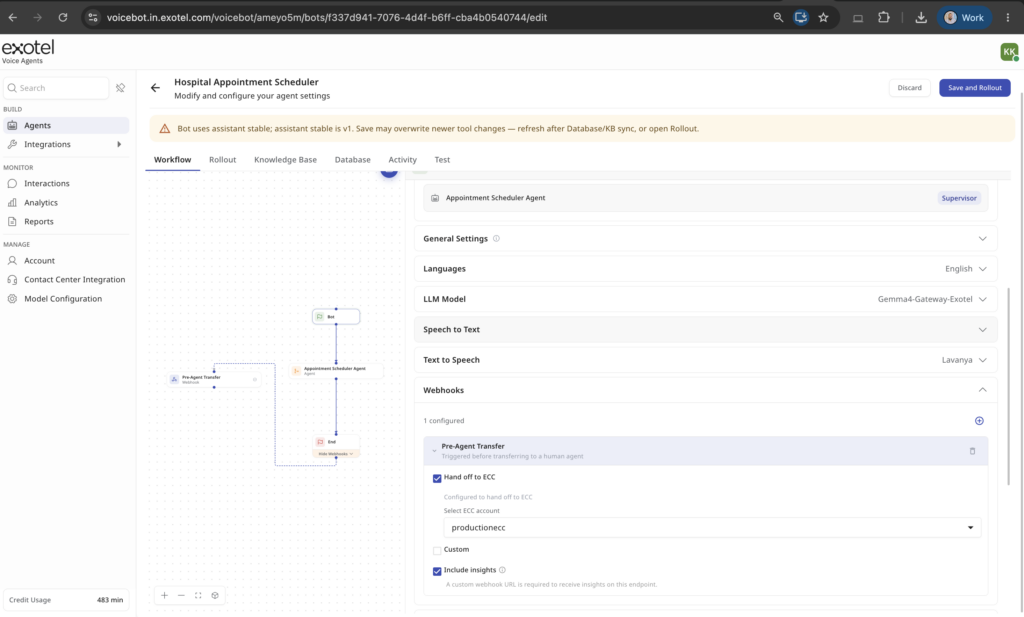Click the sidebar Search field
Viewport: 1024px width, 617px height.
pos(56,88)
